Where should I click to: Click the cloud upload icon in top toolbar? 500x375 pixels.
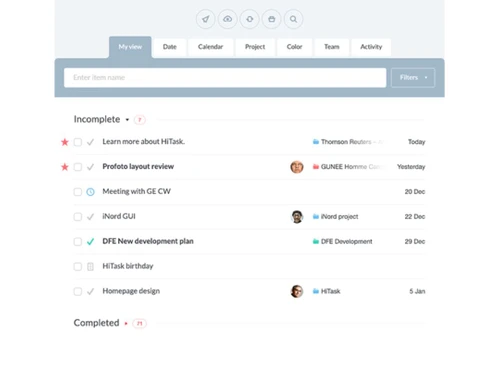pyautogui.click(x=228, y=19)
